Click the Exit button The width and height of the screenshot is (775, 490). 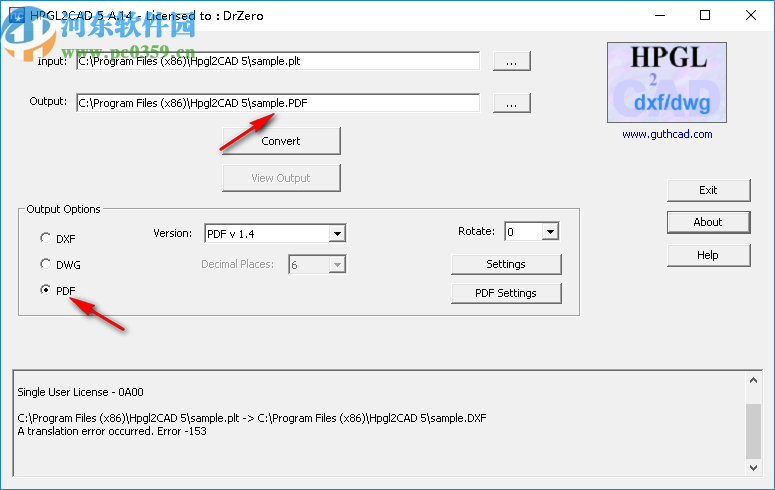coord(708,190)
